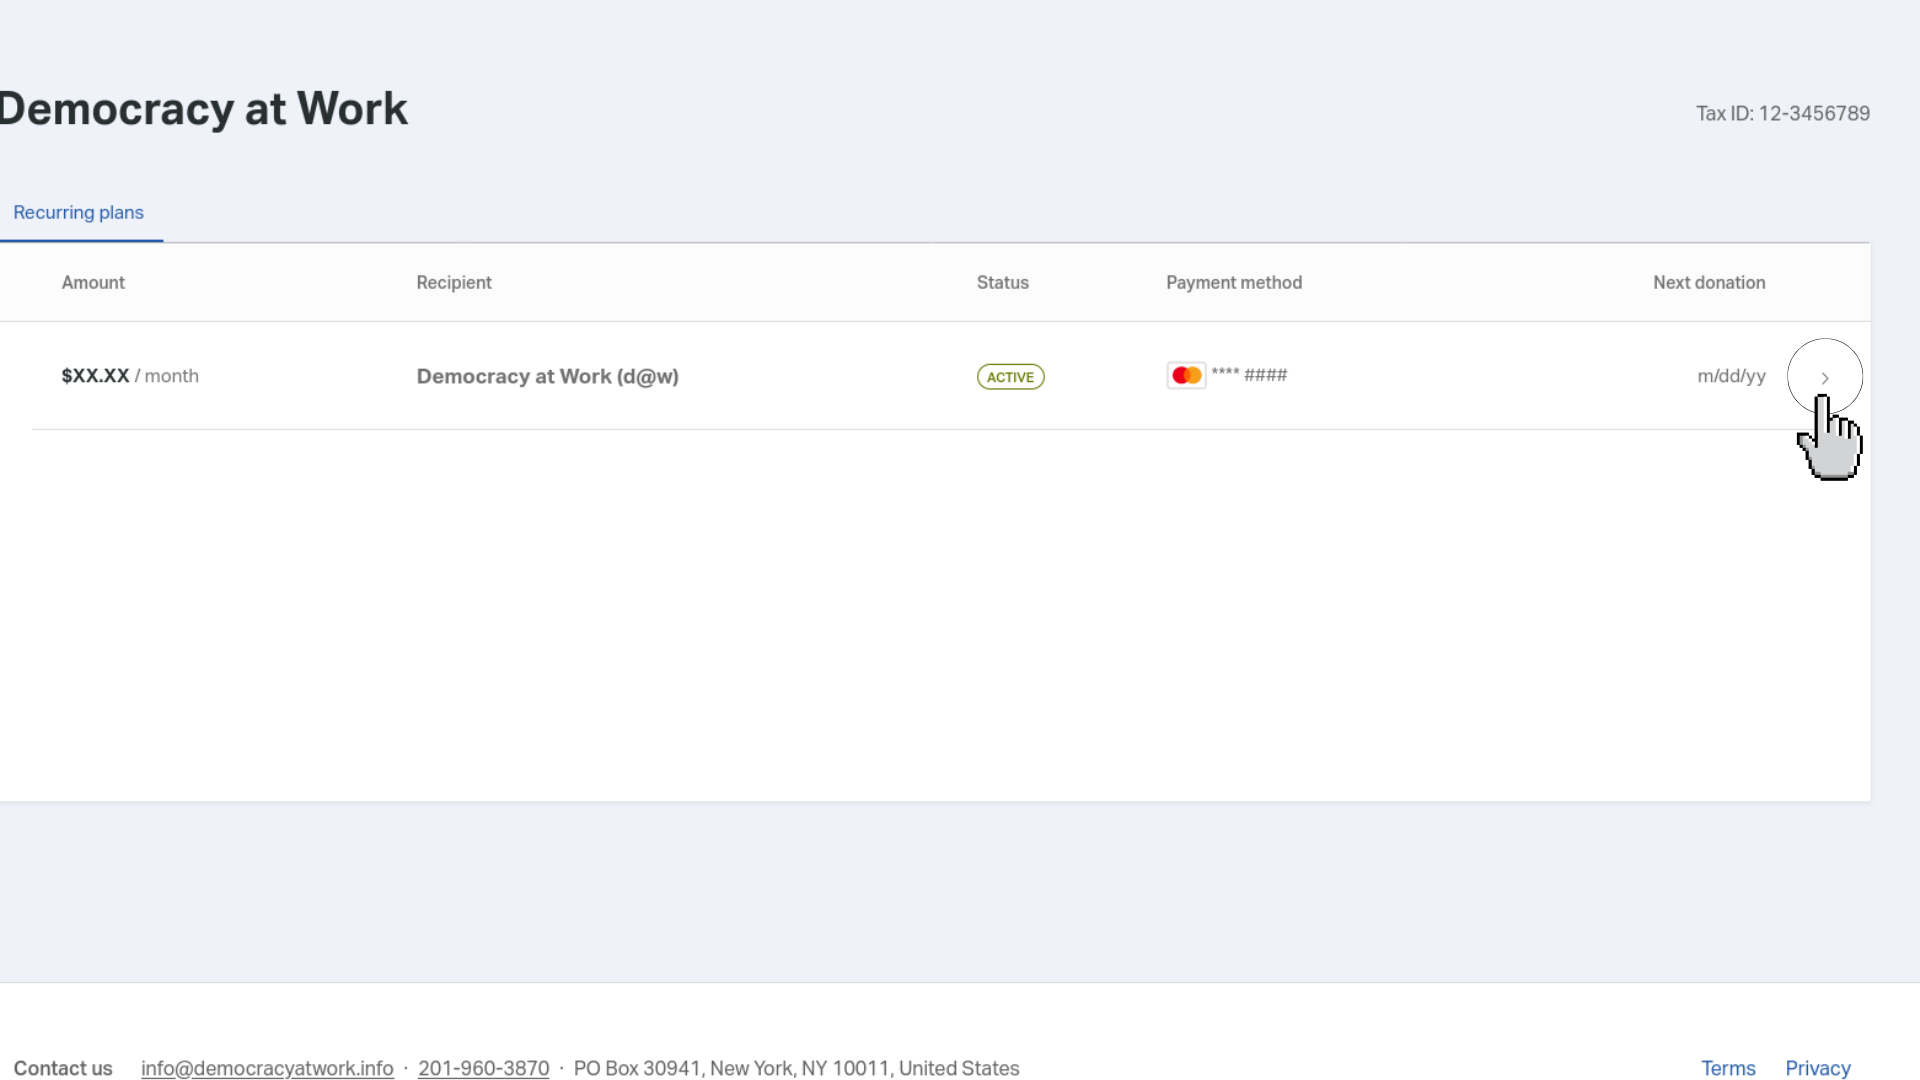Click the Democracy at Work (d@w) recipient
This screenshot has width=1920, height=1080.
(x=548, y=377)
